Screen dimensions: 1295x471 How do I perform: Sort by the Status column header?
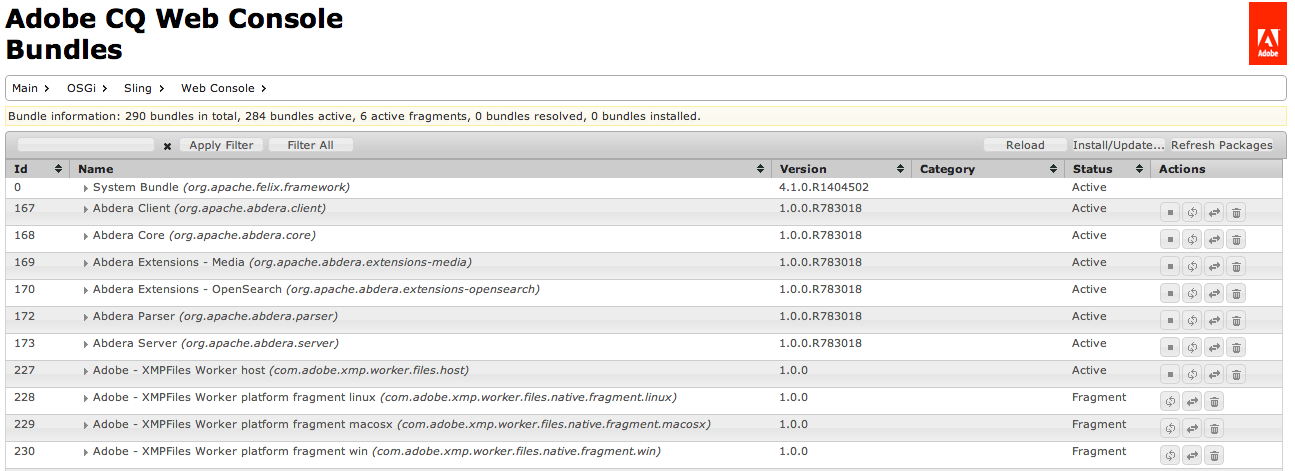tap(1107, 169)
